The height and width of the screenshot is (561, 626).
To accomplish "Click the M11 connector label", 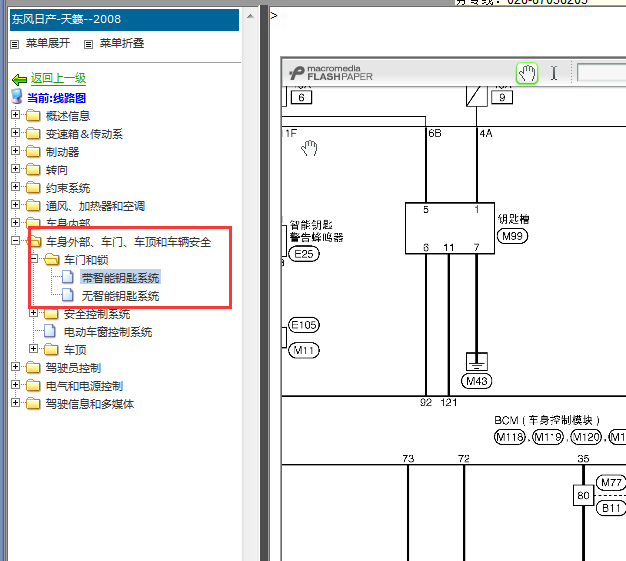I will [304, 351].
